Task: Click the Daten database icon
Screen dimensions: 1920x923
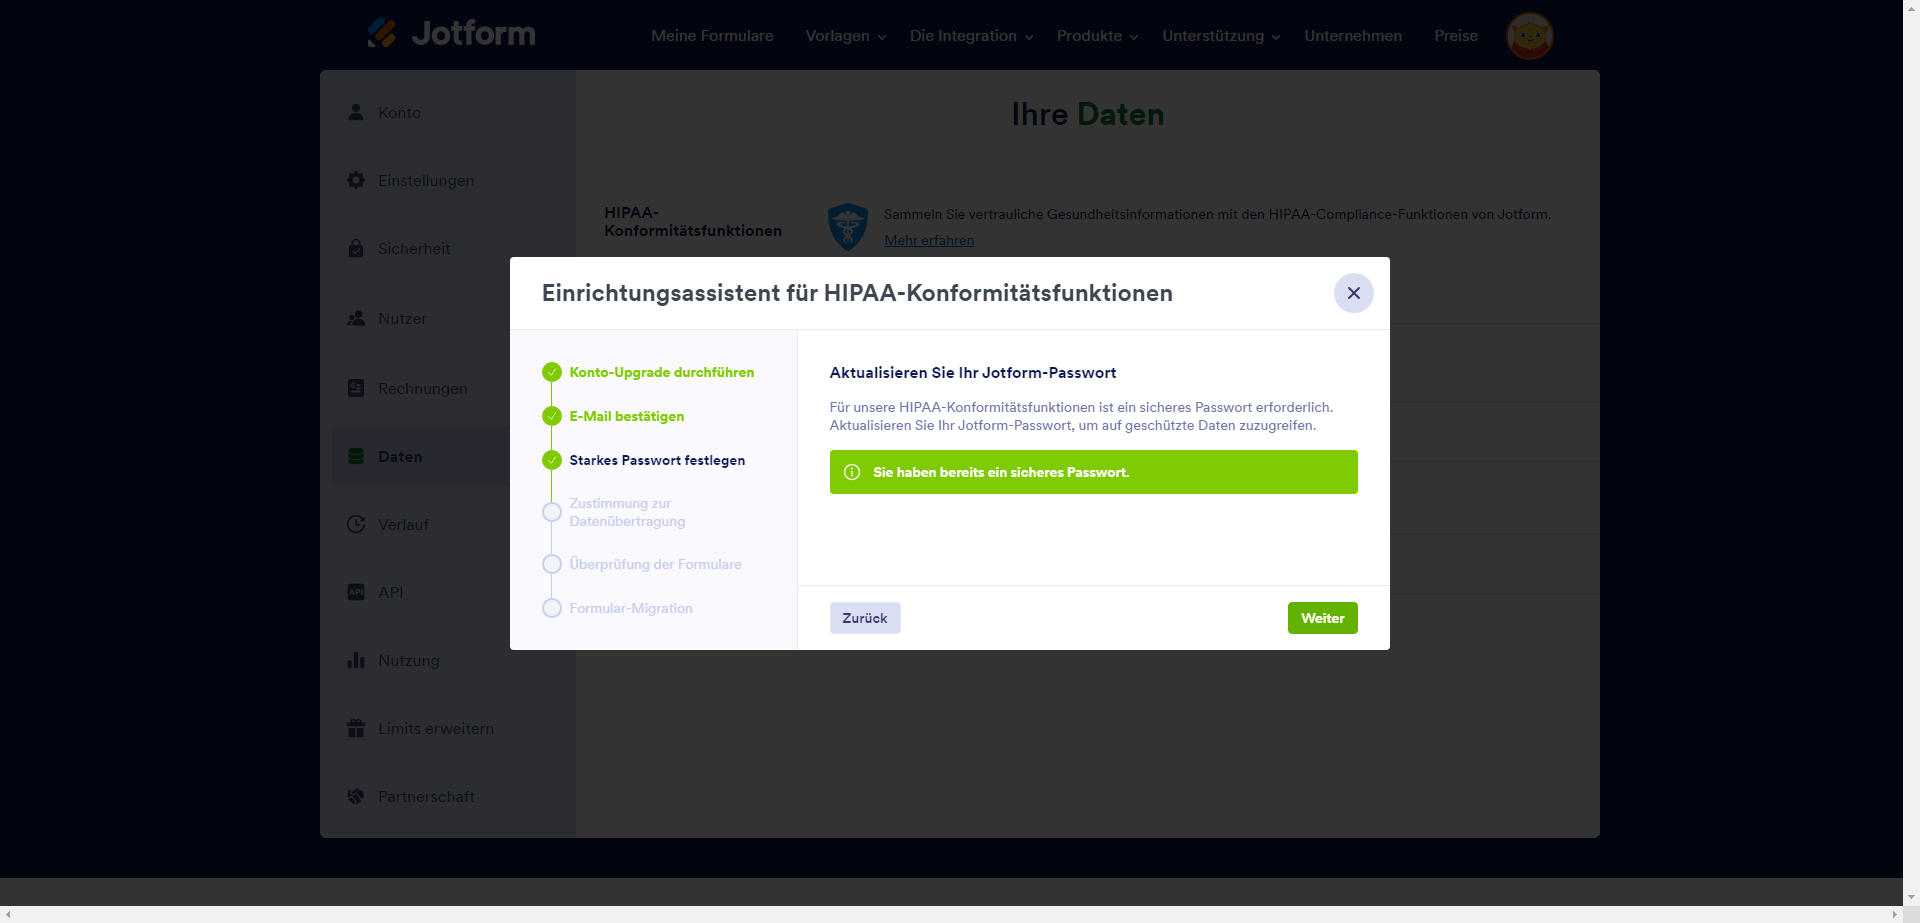Action: [356, 456]
